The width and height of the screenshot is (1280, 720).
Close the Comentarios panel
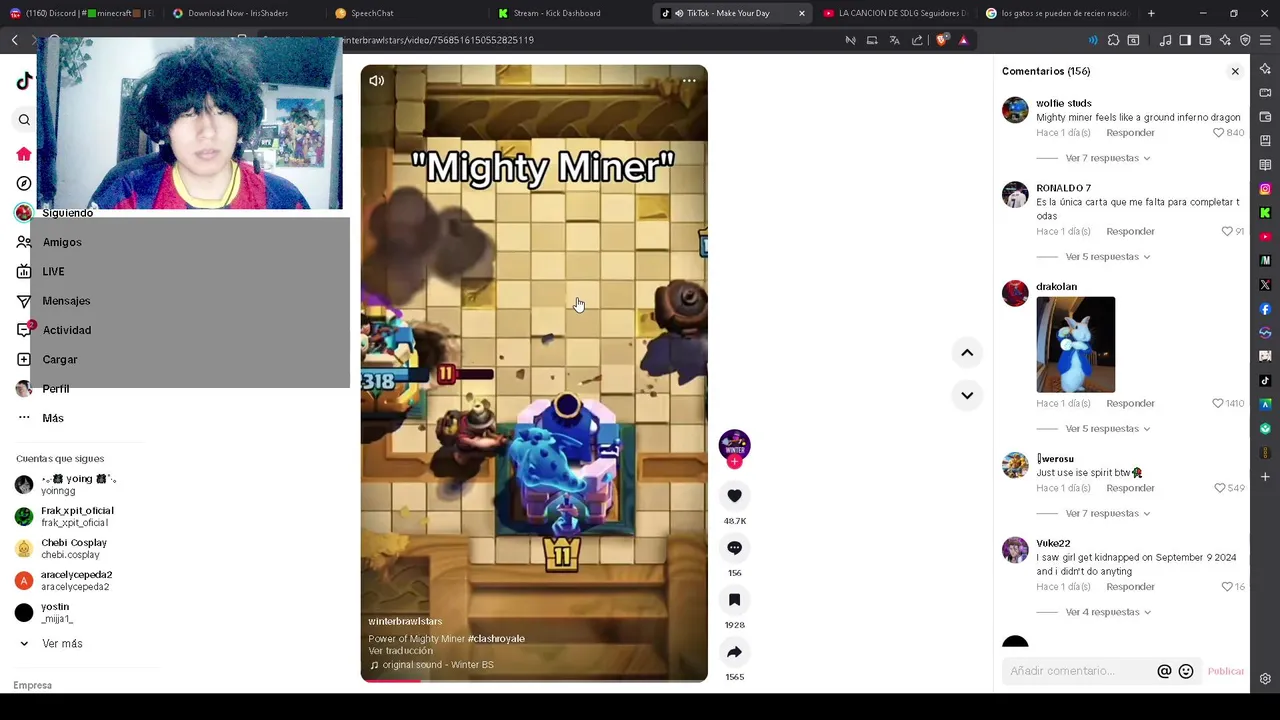click(x=1235, y=71)
